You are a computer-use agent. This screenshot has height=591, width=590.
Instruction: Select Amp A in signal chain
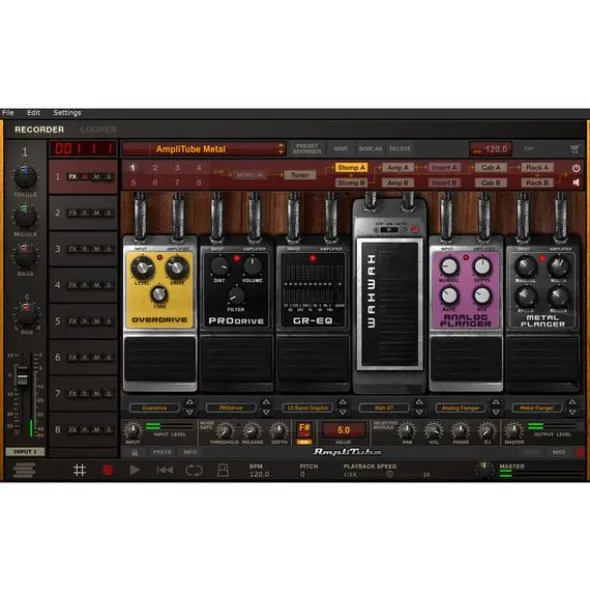(x=398, y=168)
